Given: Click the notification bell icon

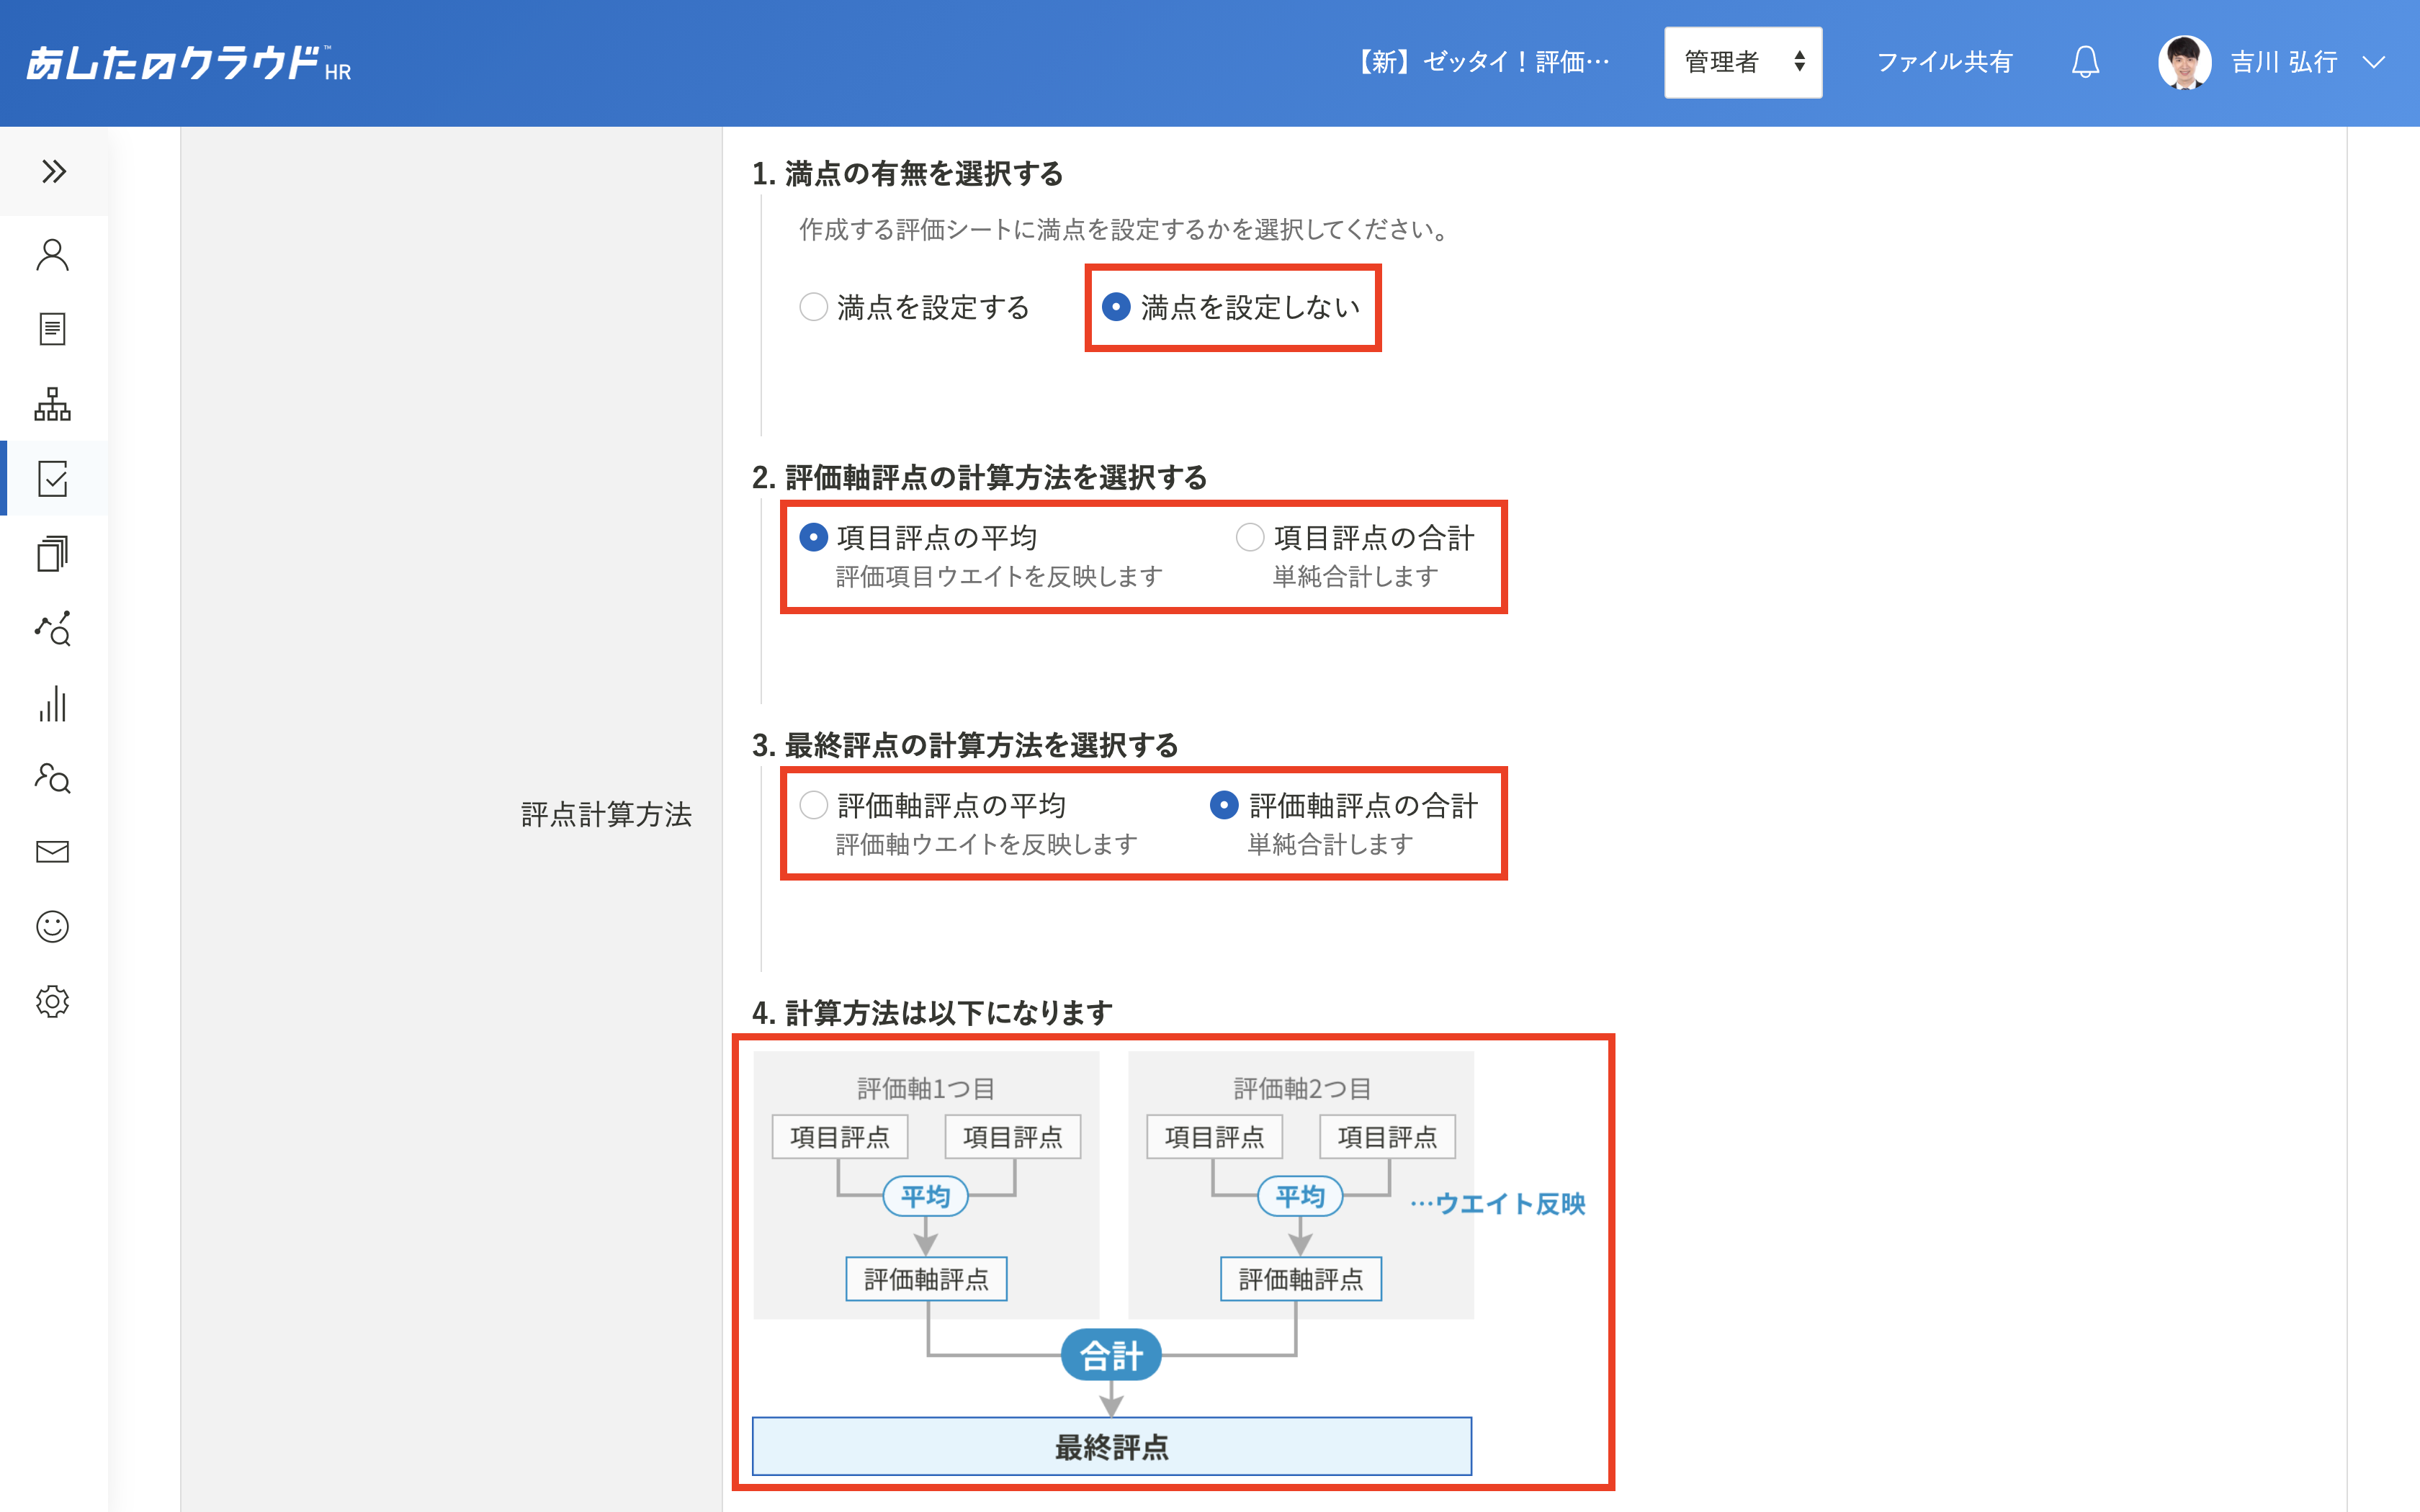Looking at the screenshot, I should (2085, 62).
